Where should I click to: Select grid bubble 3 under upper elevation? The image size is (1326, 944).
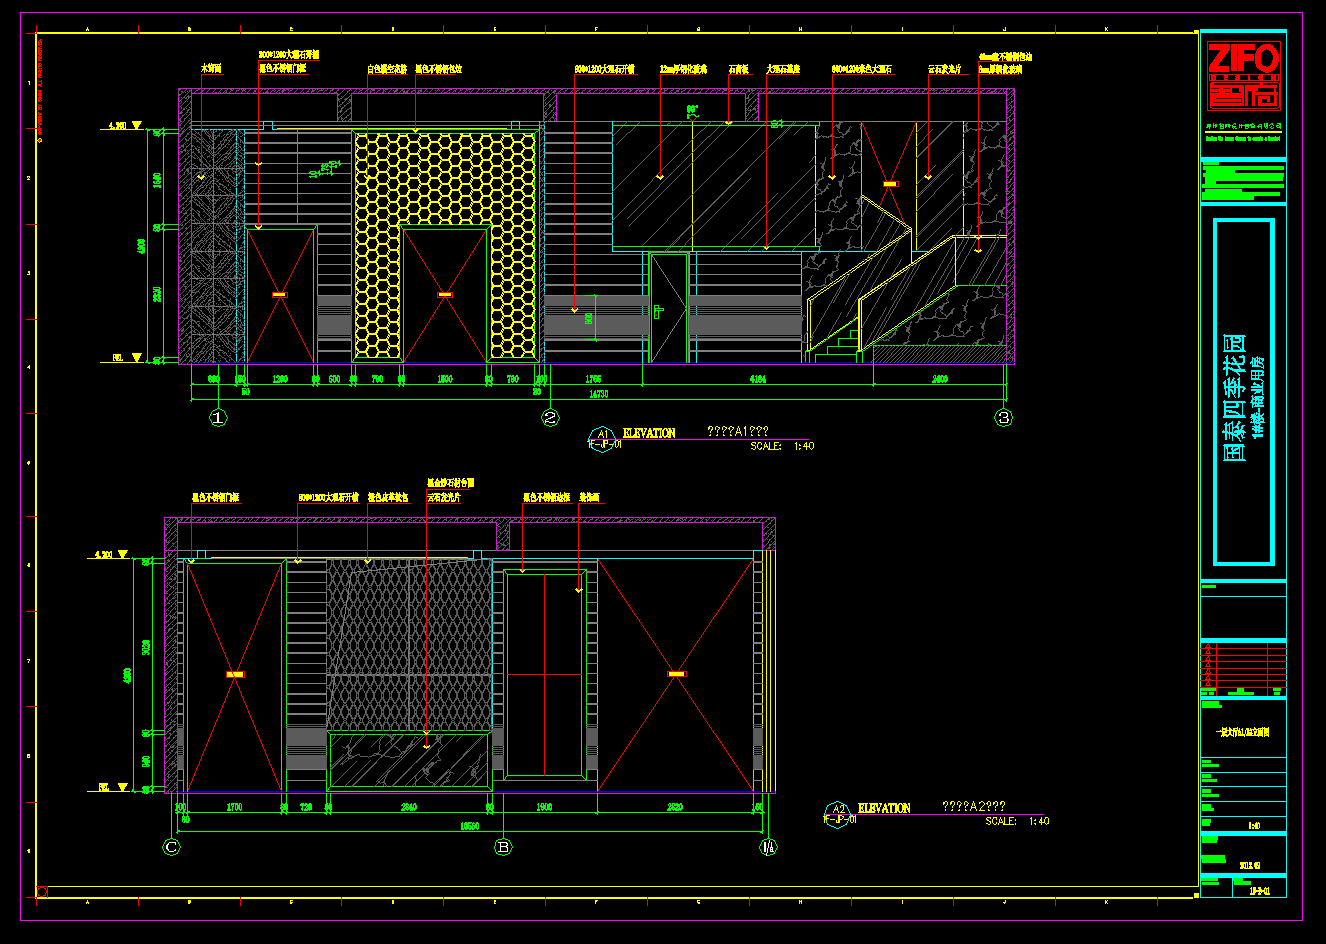pos(1004,418)
